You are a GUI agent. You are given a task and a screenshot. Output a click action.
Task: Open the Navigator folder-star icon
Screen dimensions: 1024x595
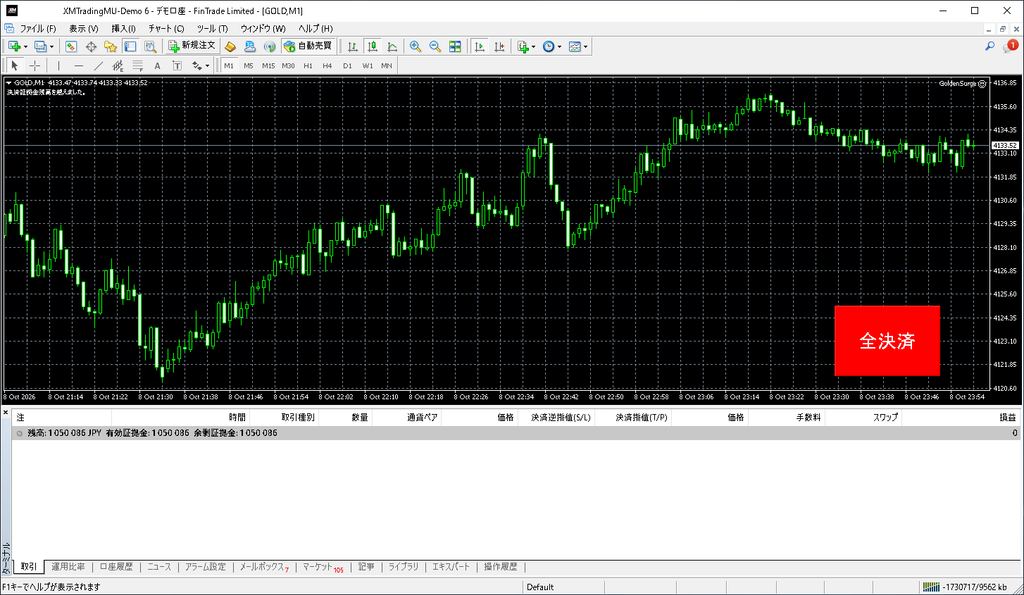[x=110, y=46]
